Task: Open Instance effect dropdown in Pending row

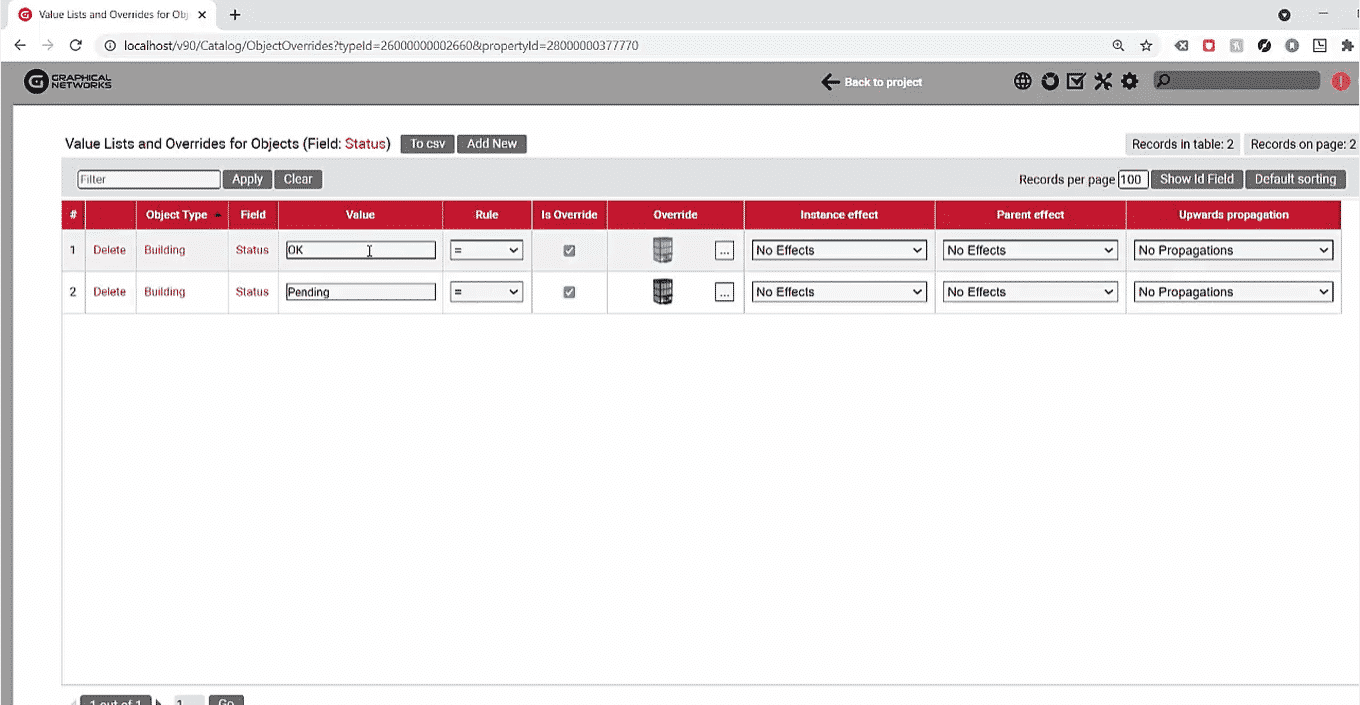Action: [839, 292]
